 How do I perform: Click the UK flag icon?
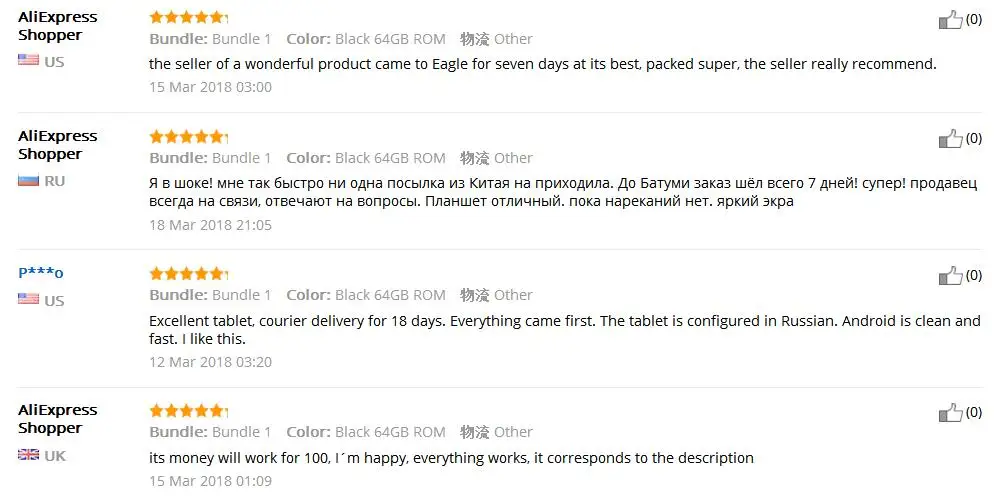(29, 455)
